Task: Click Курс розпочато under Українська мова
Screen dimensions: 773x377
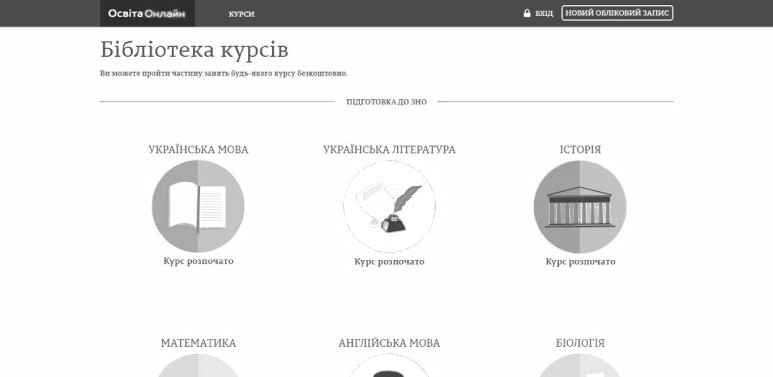Action: pyautogui.click(x=198, y=261)
